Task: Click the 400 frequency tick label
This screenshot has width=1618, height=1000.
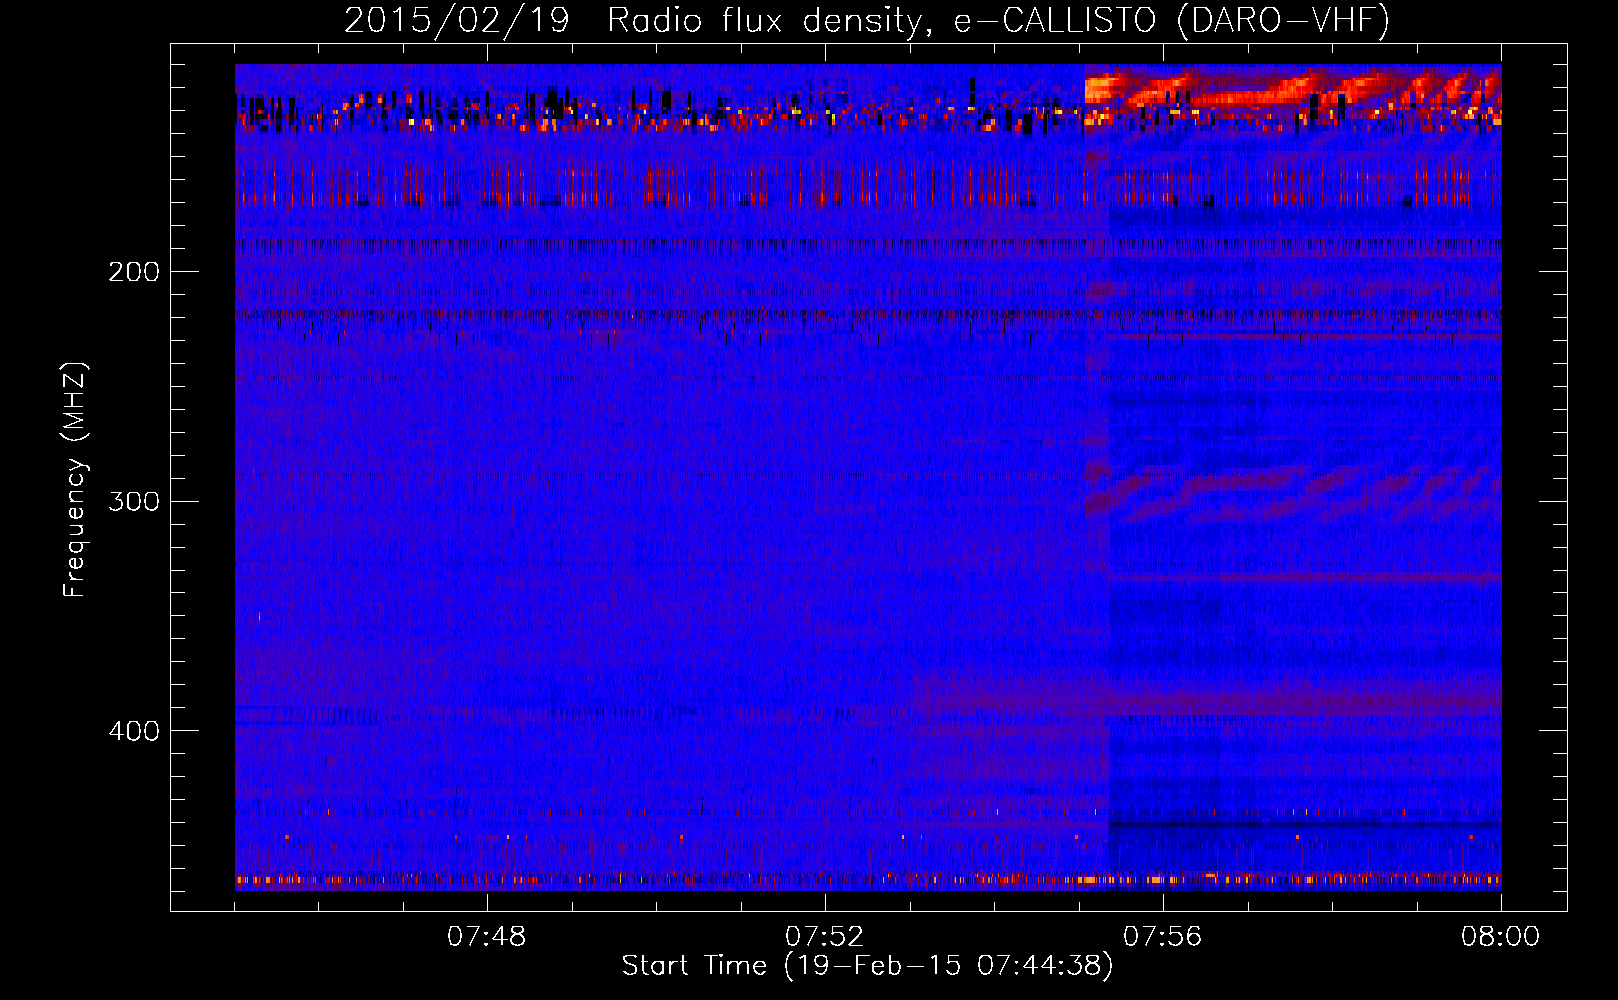Action: [x=134, y=731]
